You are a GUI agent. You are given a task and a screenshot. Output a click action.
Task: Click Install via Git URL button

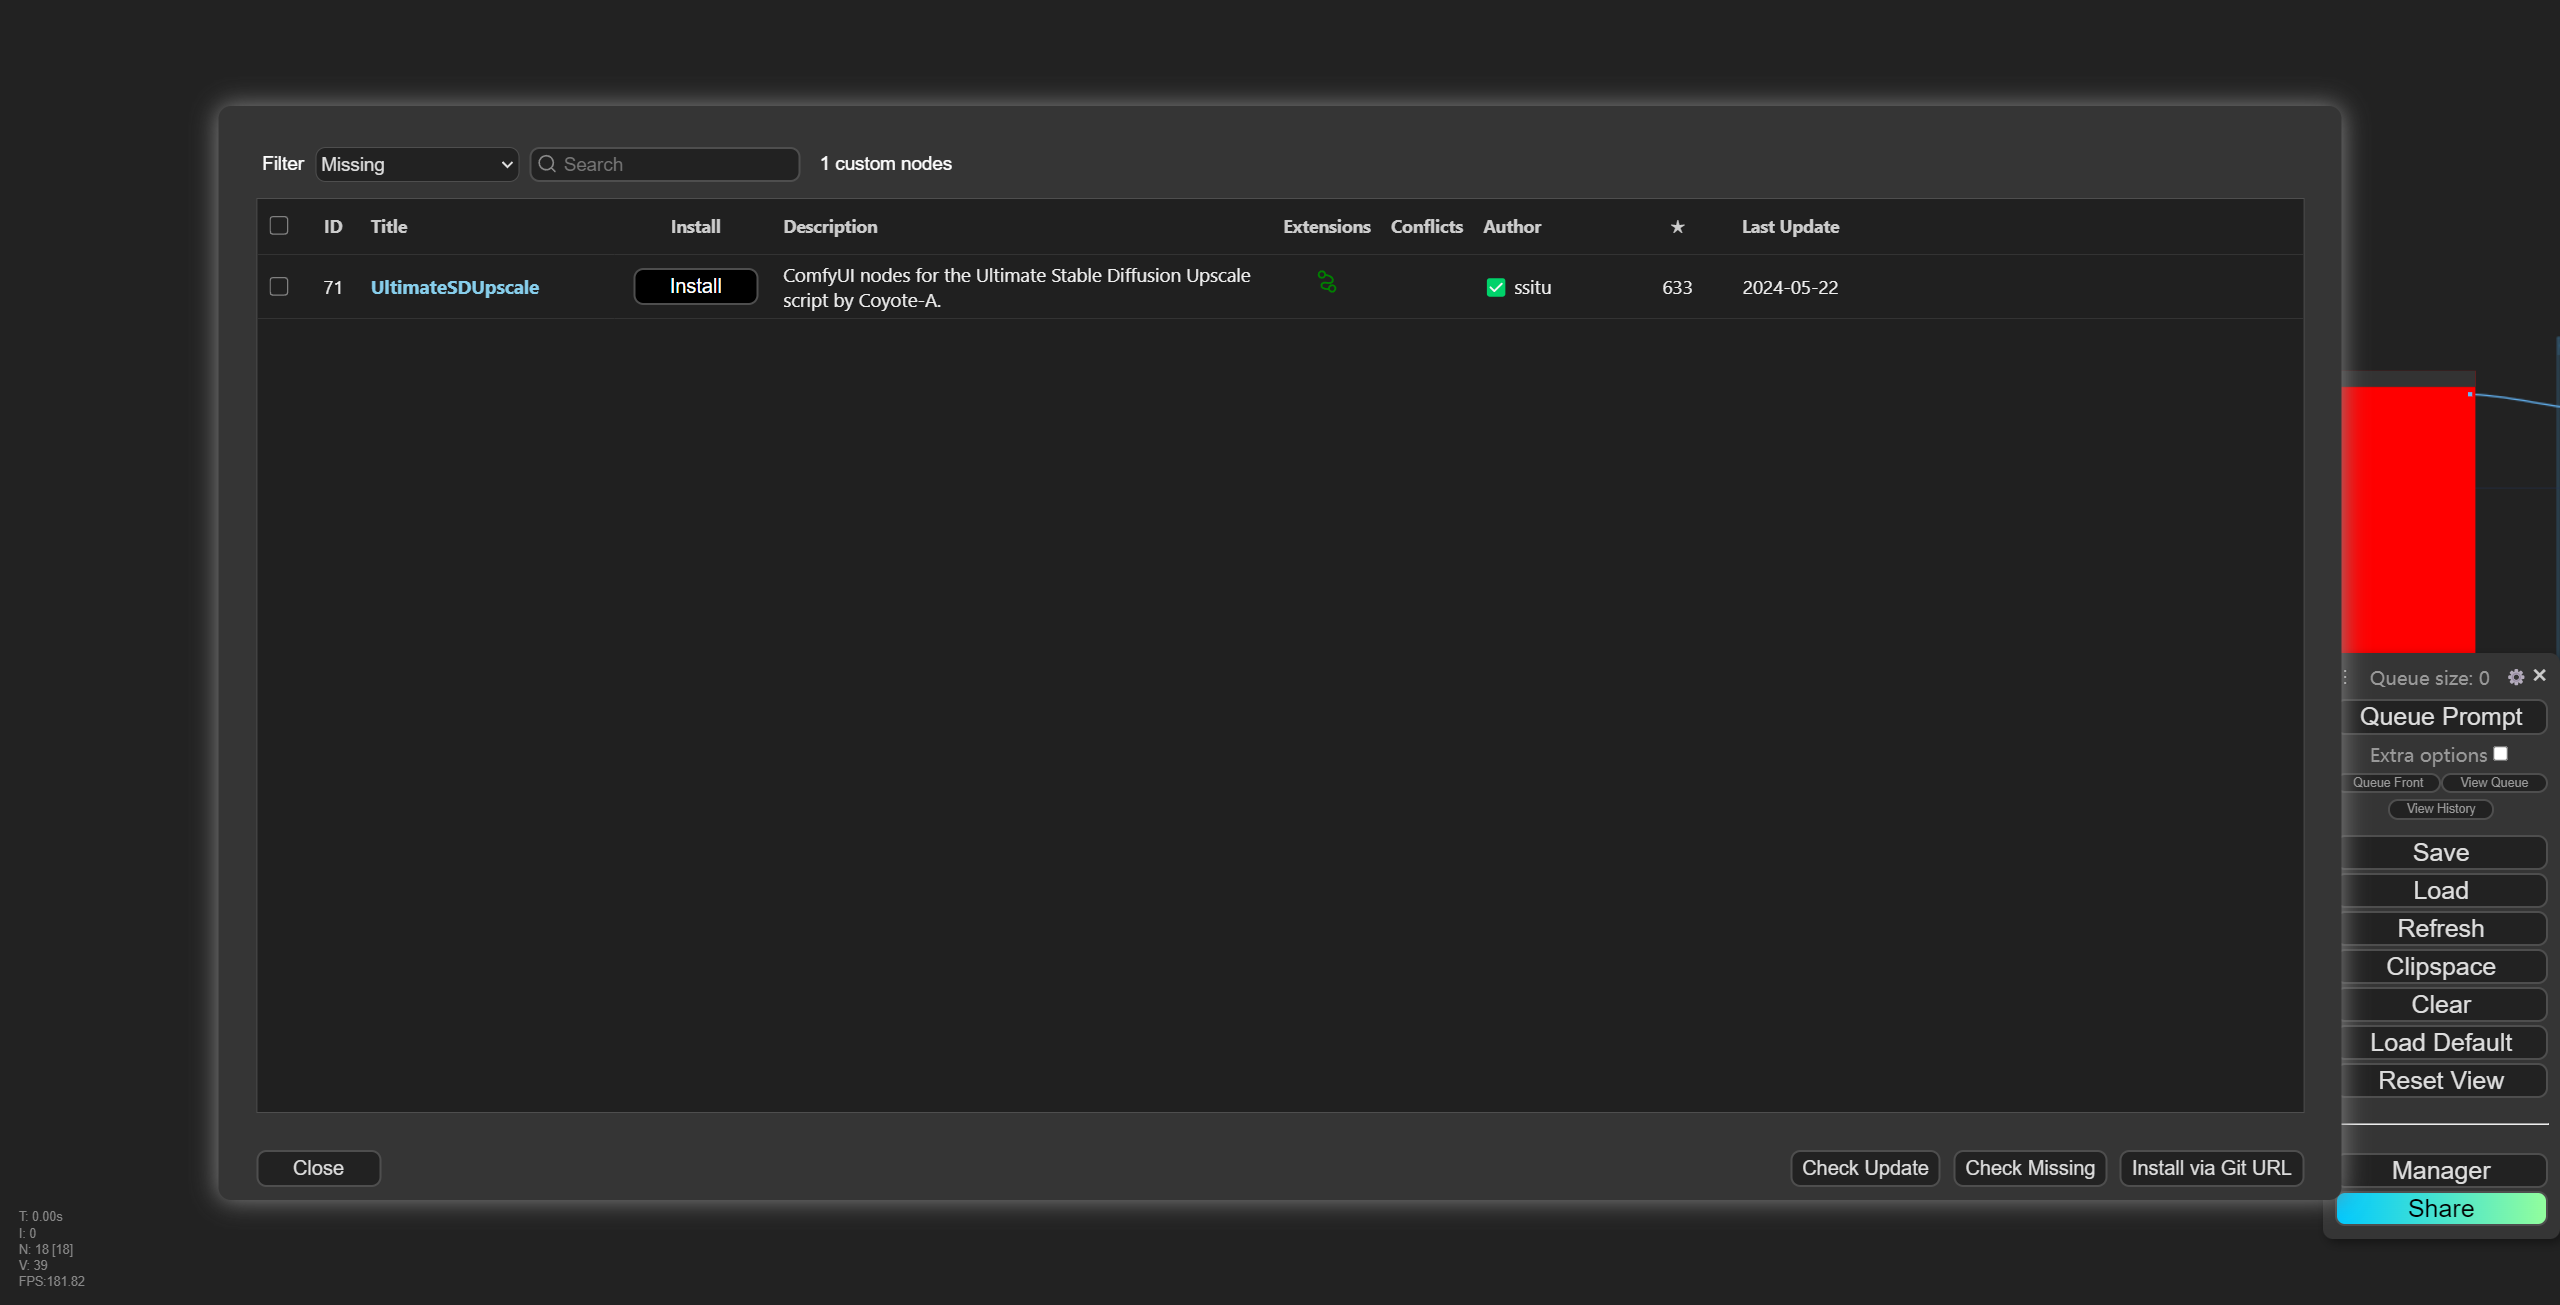pos(2211,1168)
